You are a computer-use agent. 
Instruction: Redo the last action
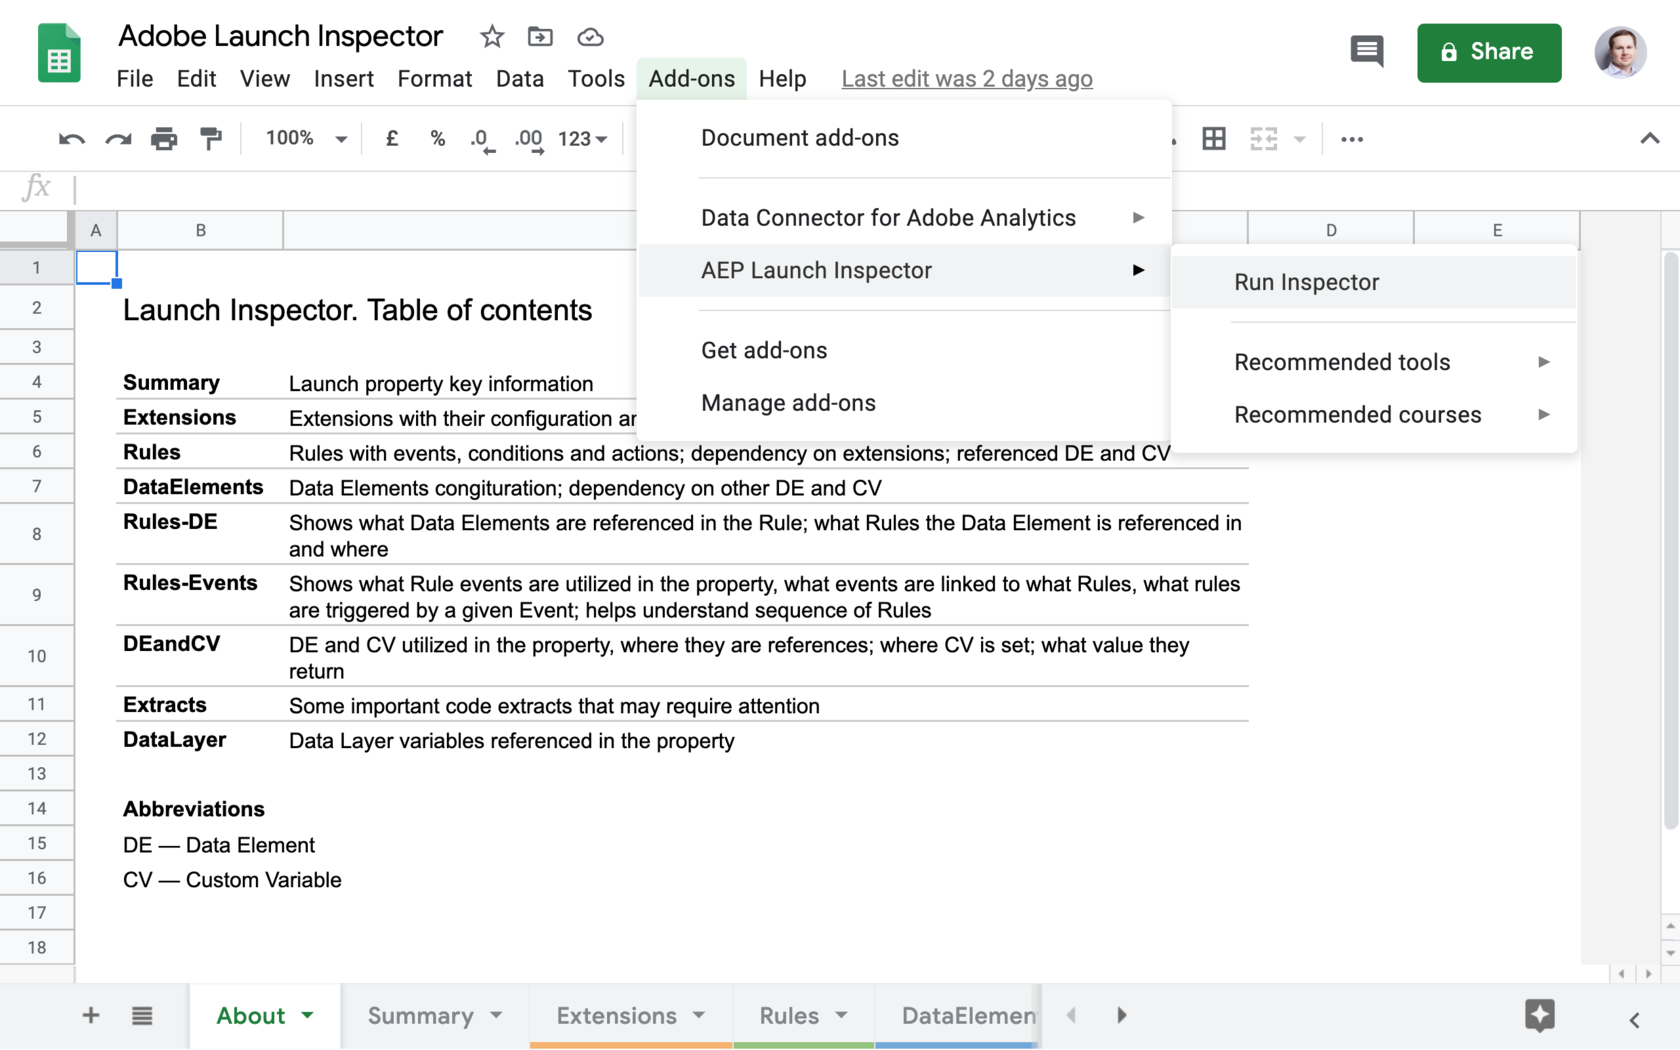coord(117,139)
